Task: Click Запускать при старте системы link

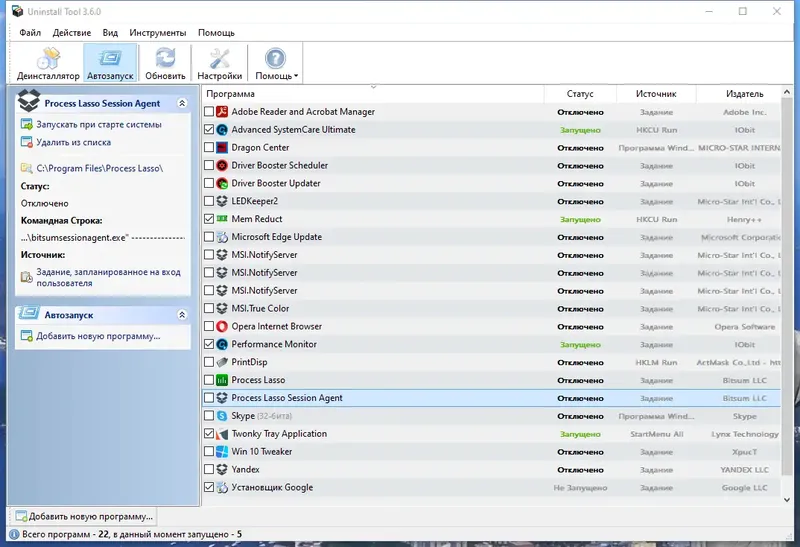Action: (99, 125)
